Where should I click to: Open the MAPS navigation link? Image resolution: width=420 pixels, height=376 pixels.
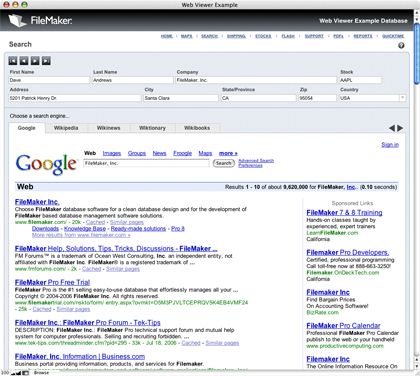(187, 36)
